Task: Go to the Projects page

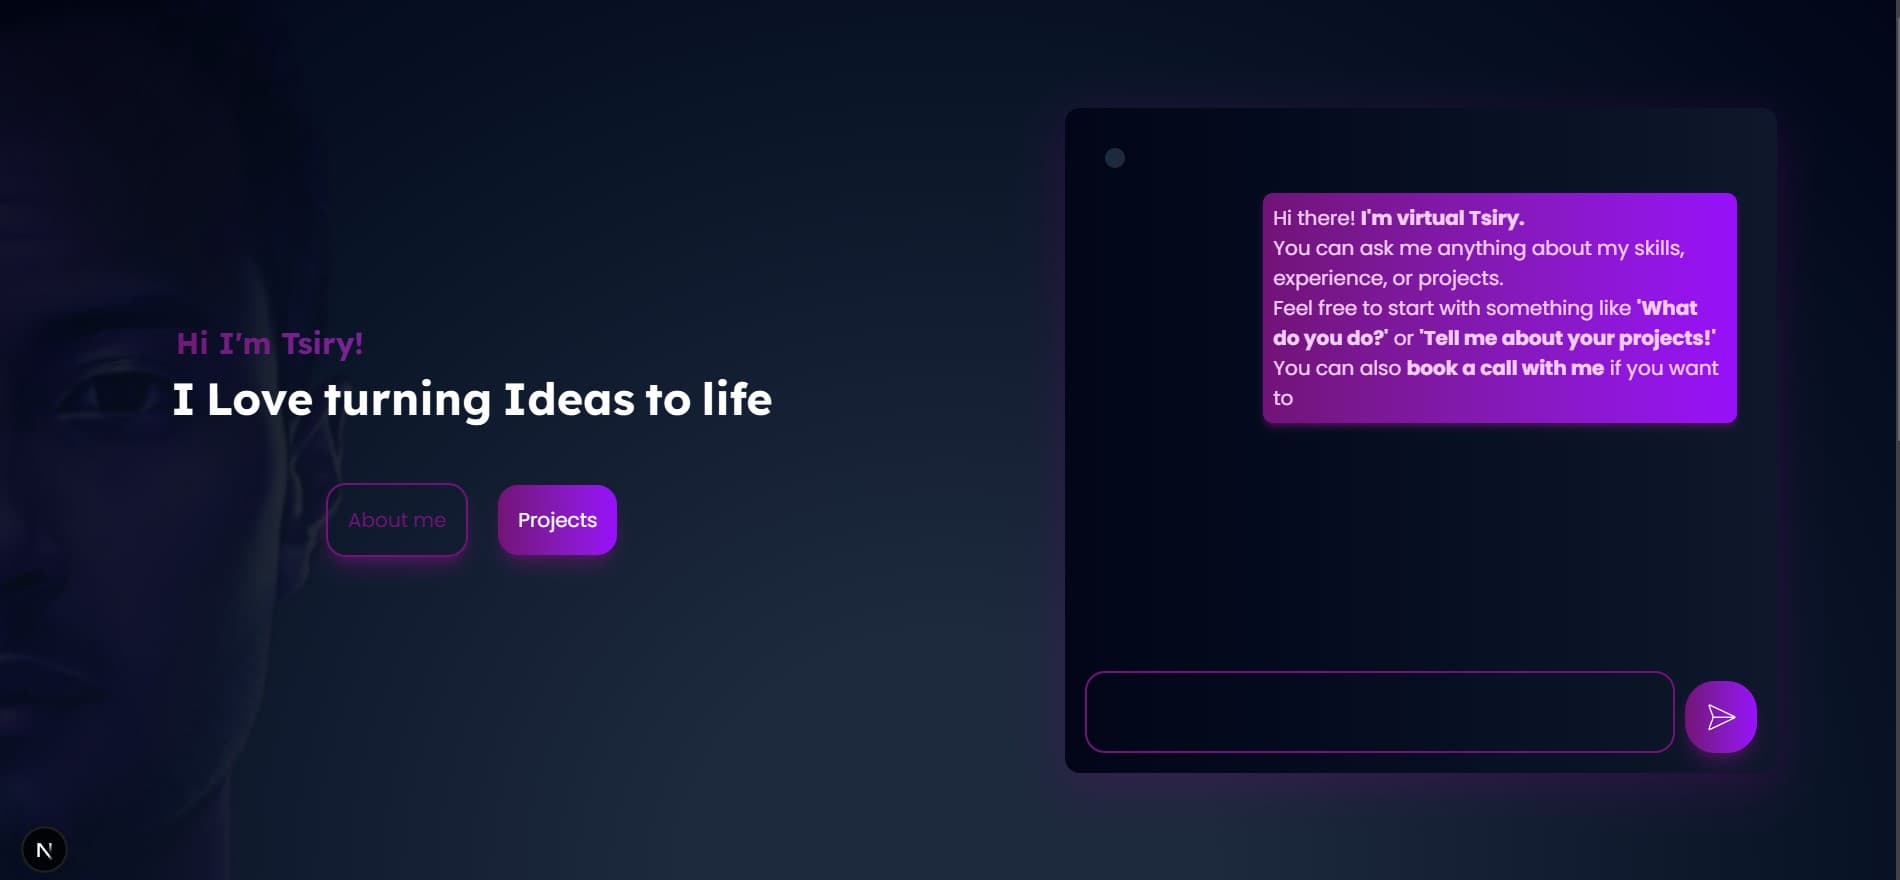Action: [557, 520]
